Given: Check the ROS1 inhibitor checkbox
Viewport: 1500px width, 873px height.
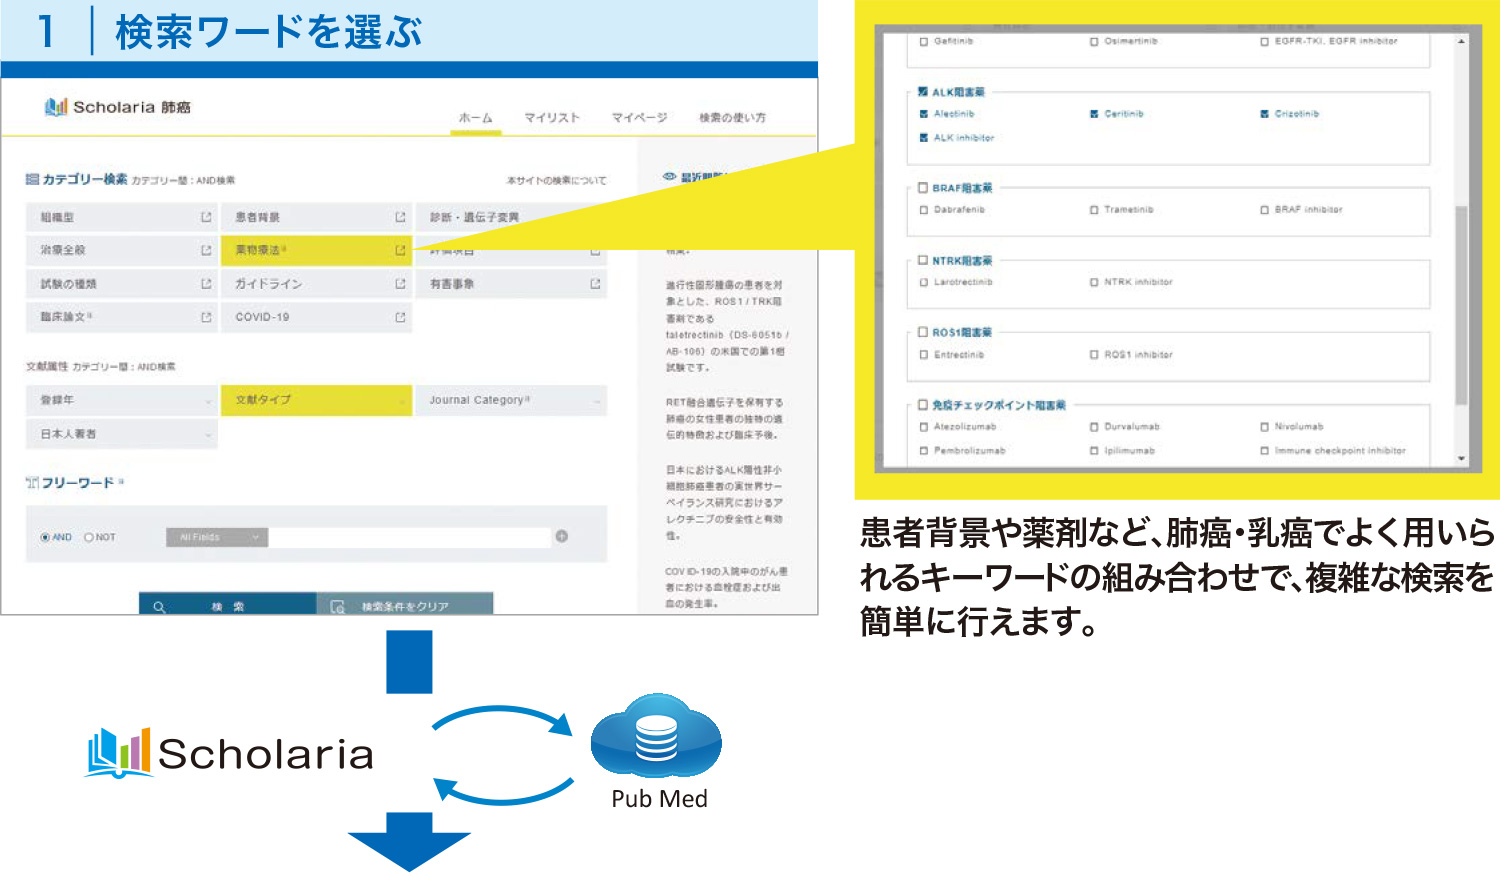Looking at the screenshot, I should click(1094, 355).
